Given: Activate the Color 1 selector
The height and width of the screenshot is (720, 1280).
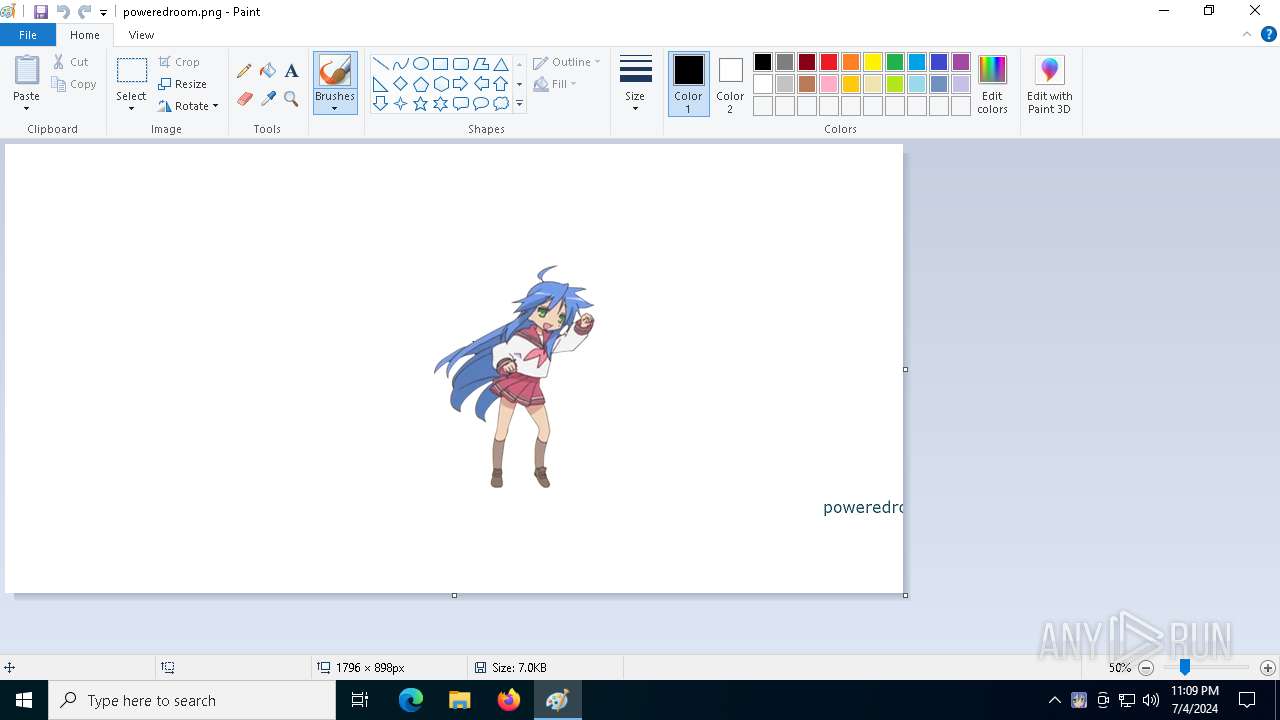Looking at the screenshot, I should click(688, 85).
